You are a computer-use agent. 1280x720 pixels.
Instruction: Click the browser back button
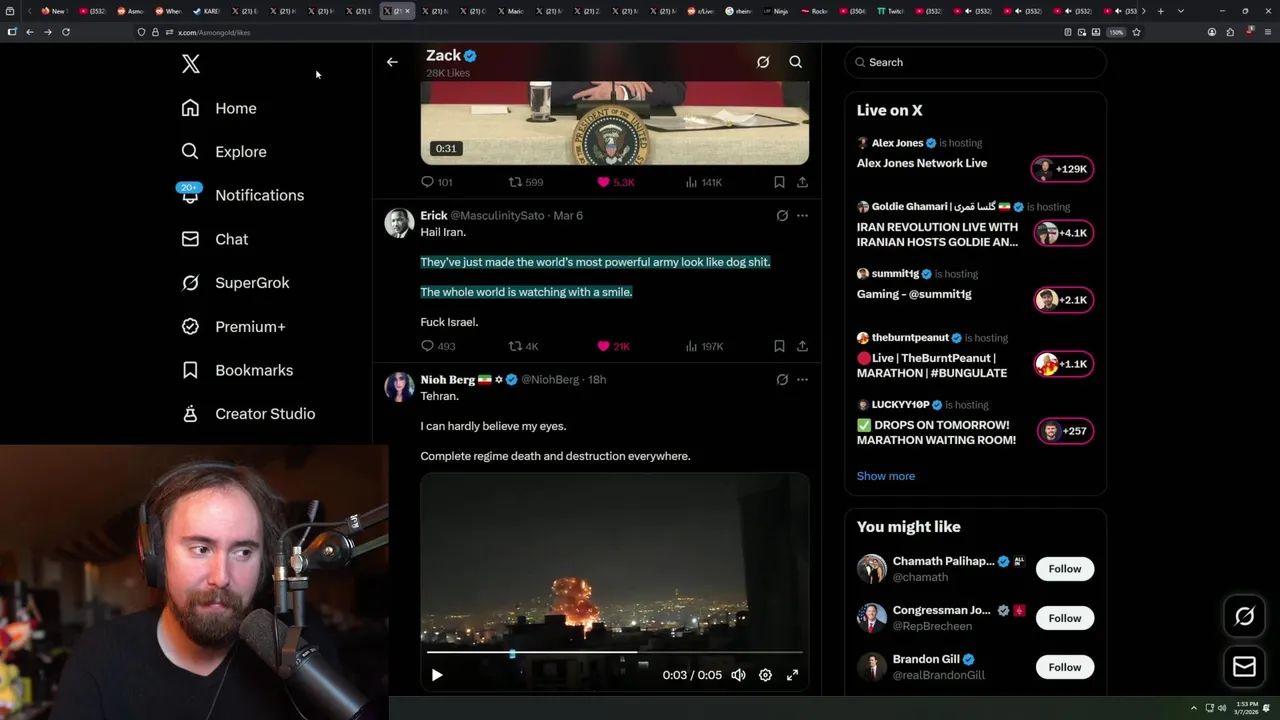point(30,32)
